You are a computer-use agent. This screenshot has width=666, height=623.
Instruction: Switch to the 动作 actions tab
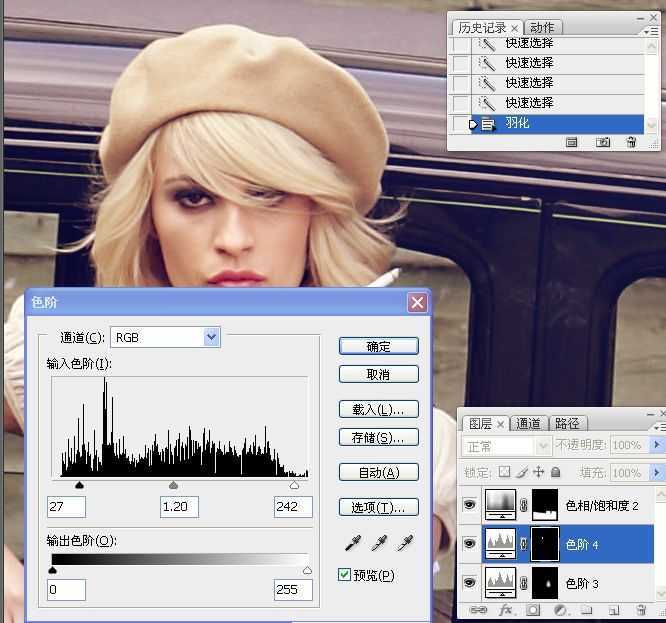click(x=543, y=28)
